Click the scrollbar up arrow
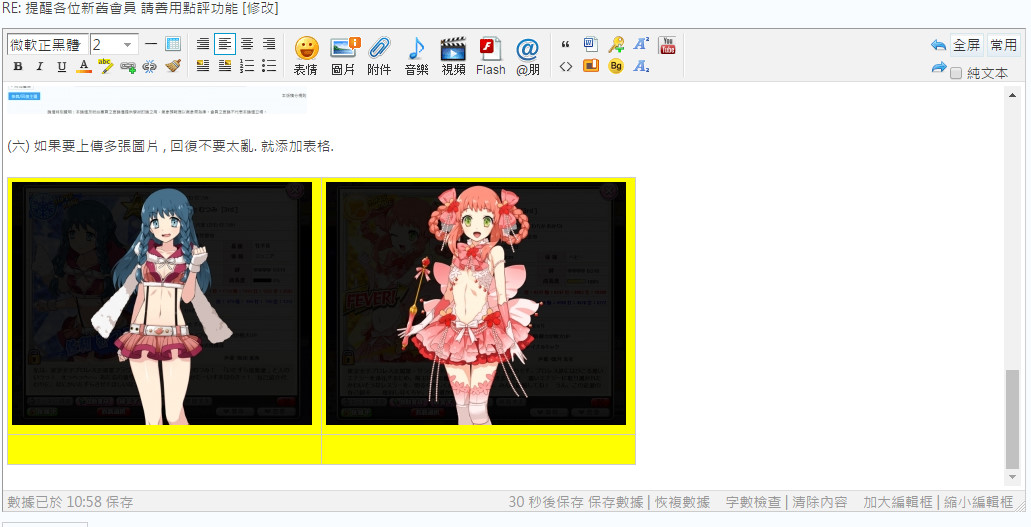The height and width of the screenshot is (527, 1031). click(1013, 95)
